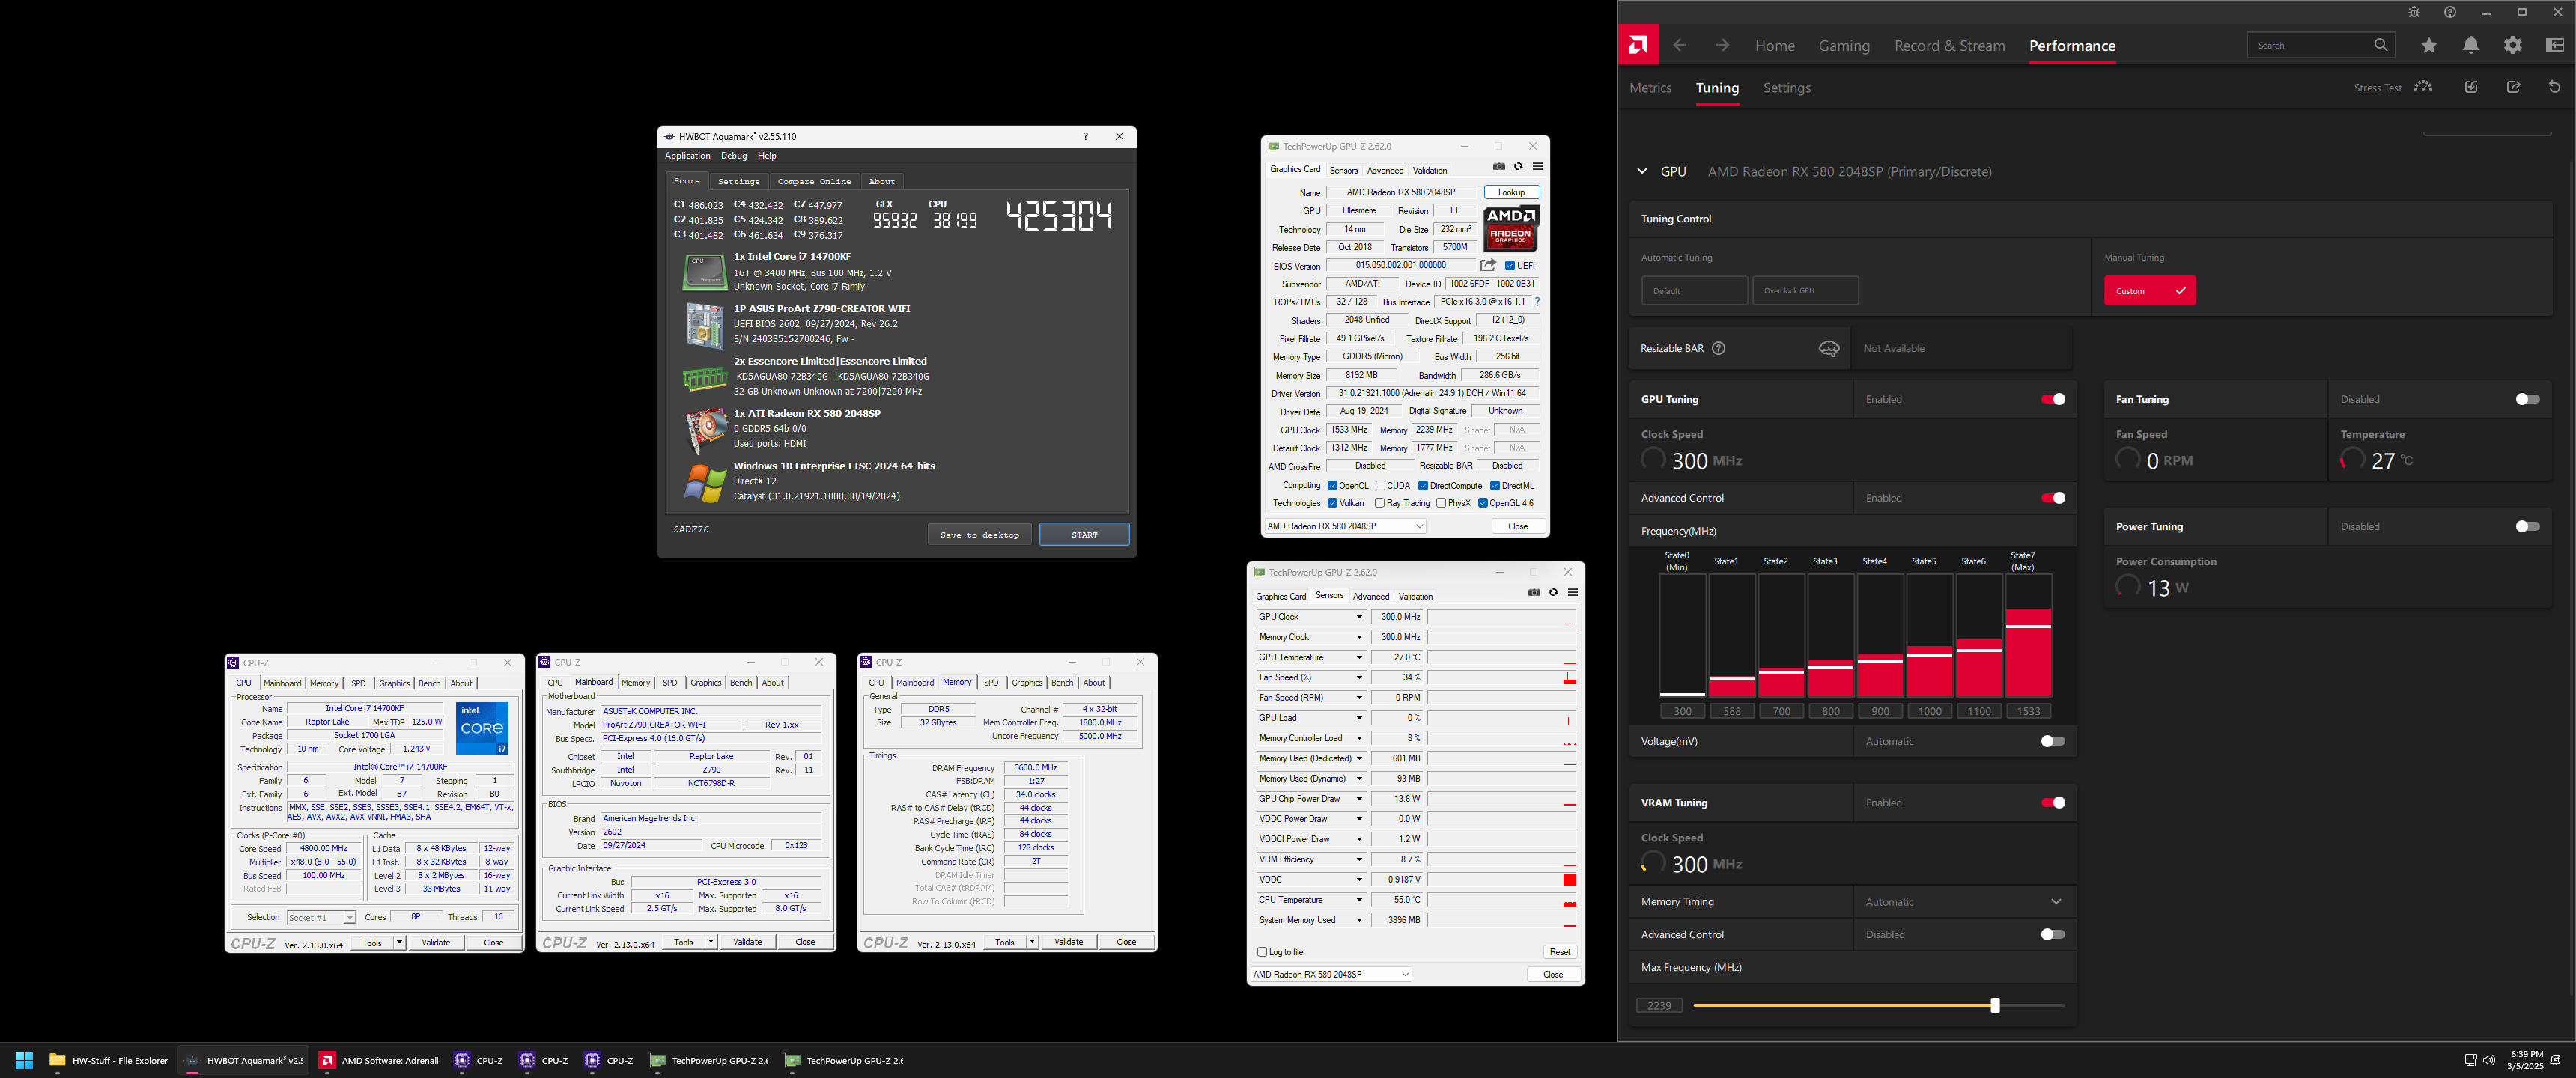Open CPU-Z Socket #1 selection dropdown

pyautogui.click(x=321, y=917)
